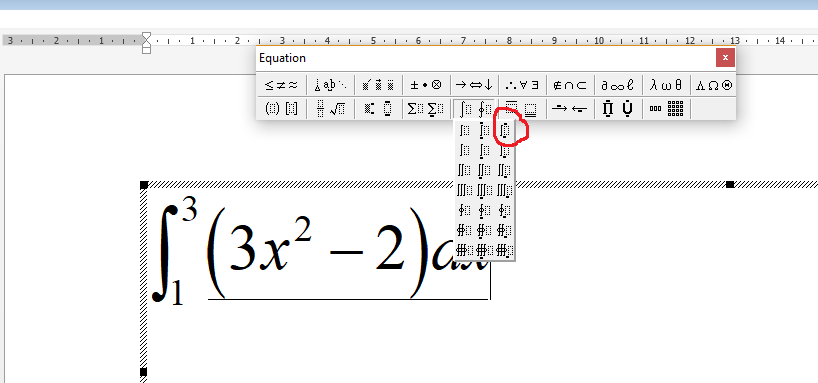
Task: Insert surface integral with subscript limit
Action: click(x=504, y=230)
